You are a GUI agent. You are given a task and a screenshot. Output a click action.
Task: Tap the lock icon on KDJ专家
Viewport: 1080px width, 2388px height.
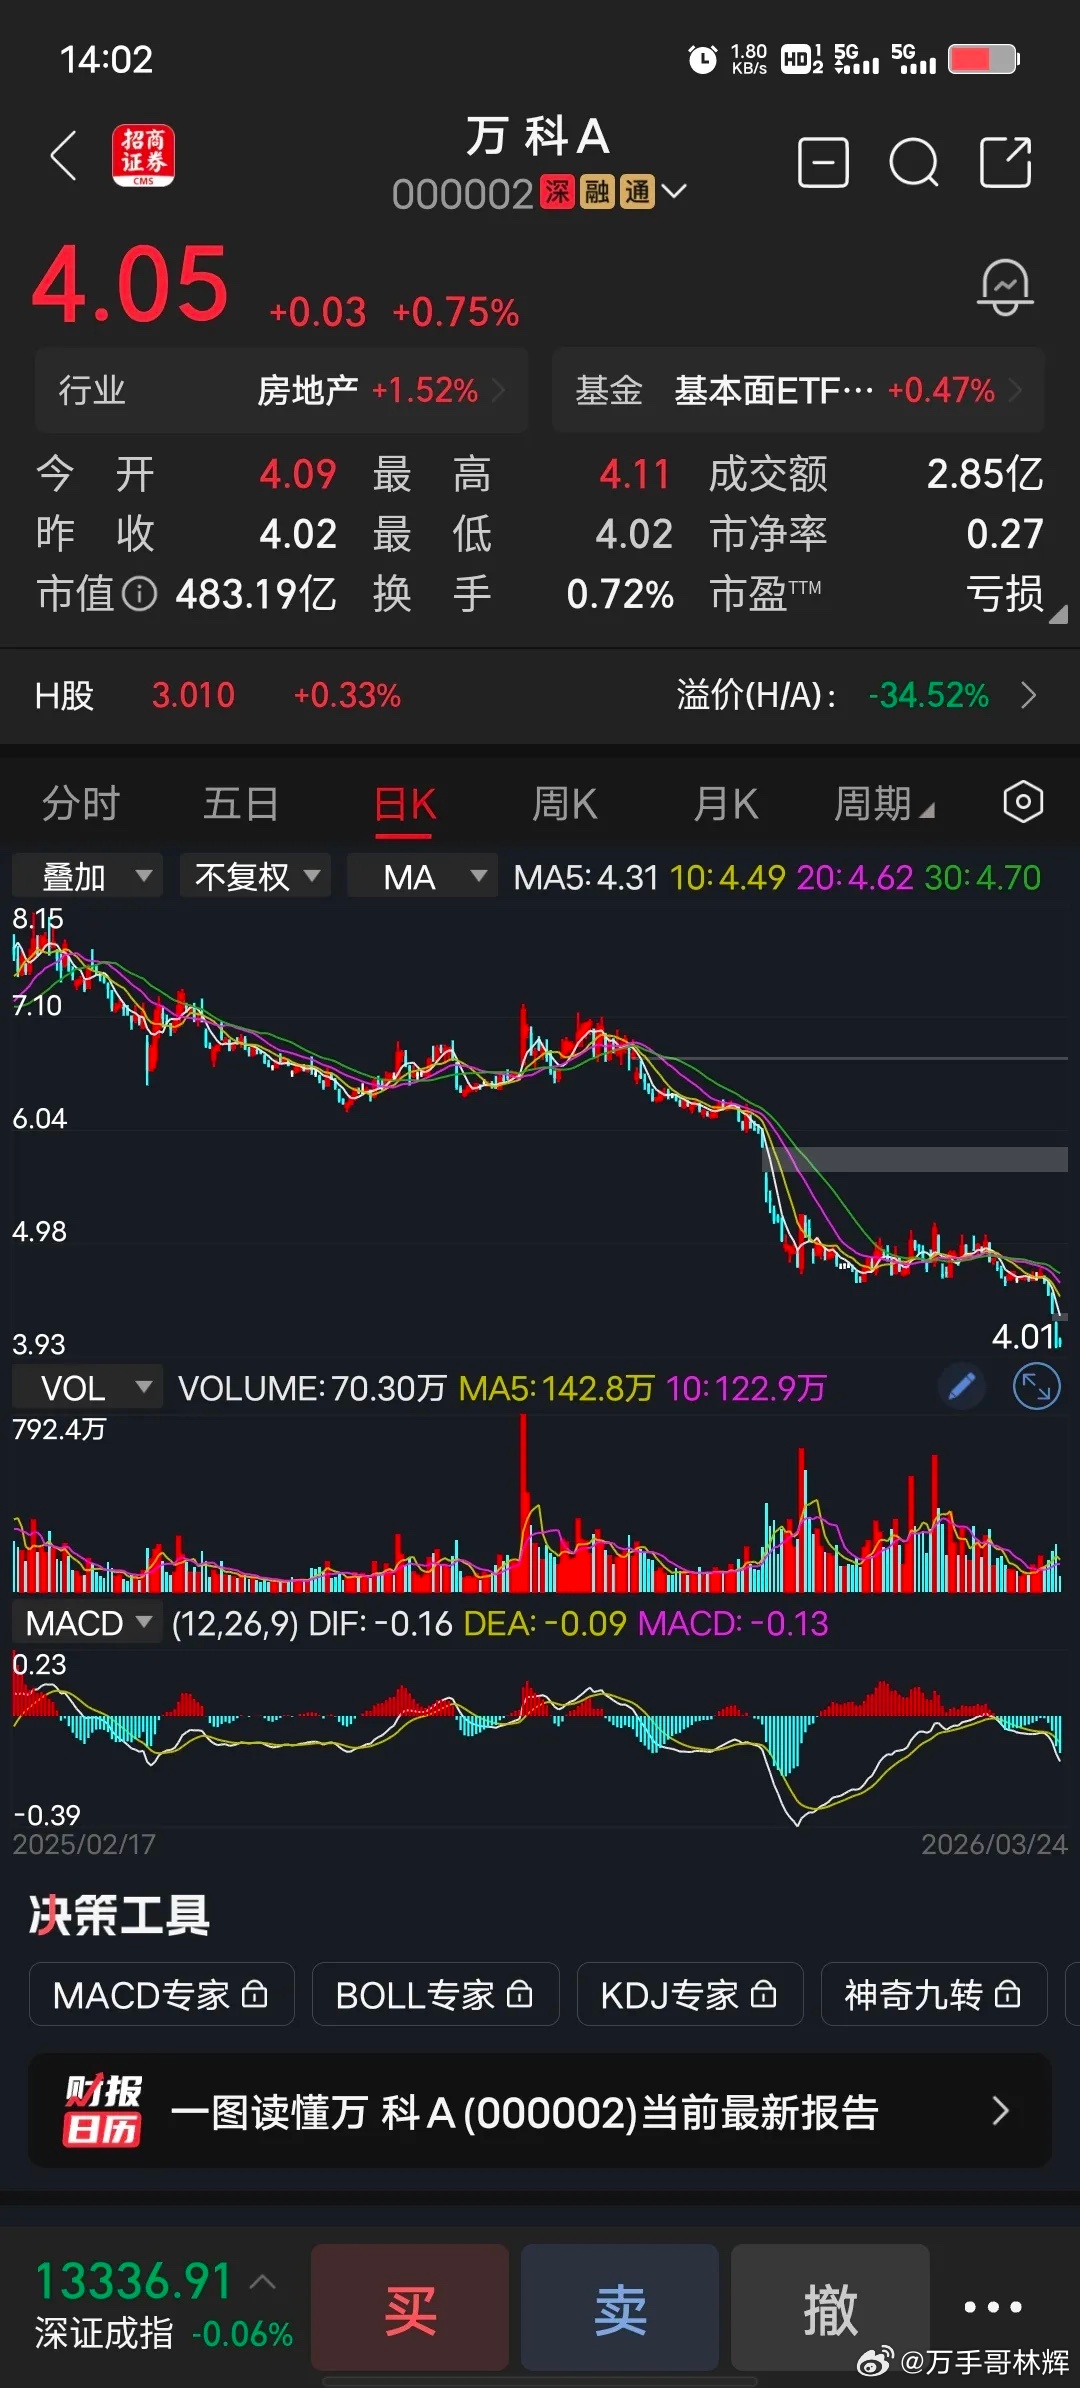[x=764, y=1994]
